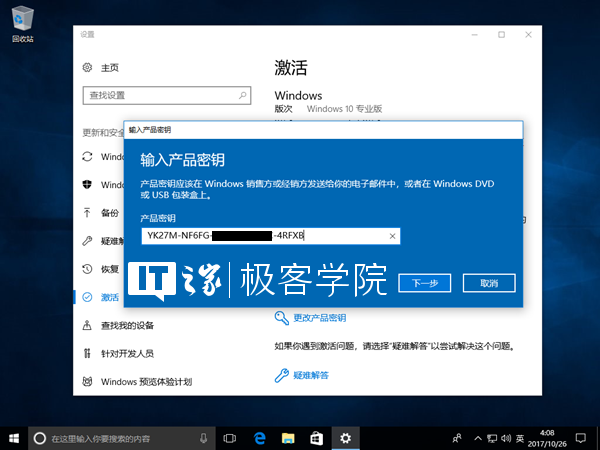Image resolution: width=600 pixels, height=450 pixels.
Task: Click the For developers icon in the sidebar
Action: click(87, 353)
